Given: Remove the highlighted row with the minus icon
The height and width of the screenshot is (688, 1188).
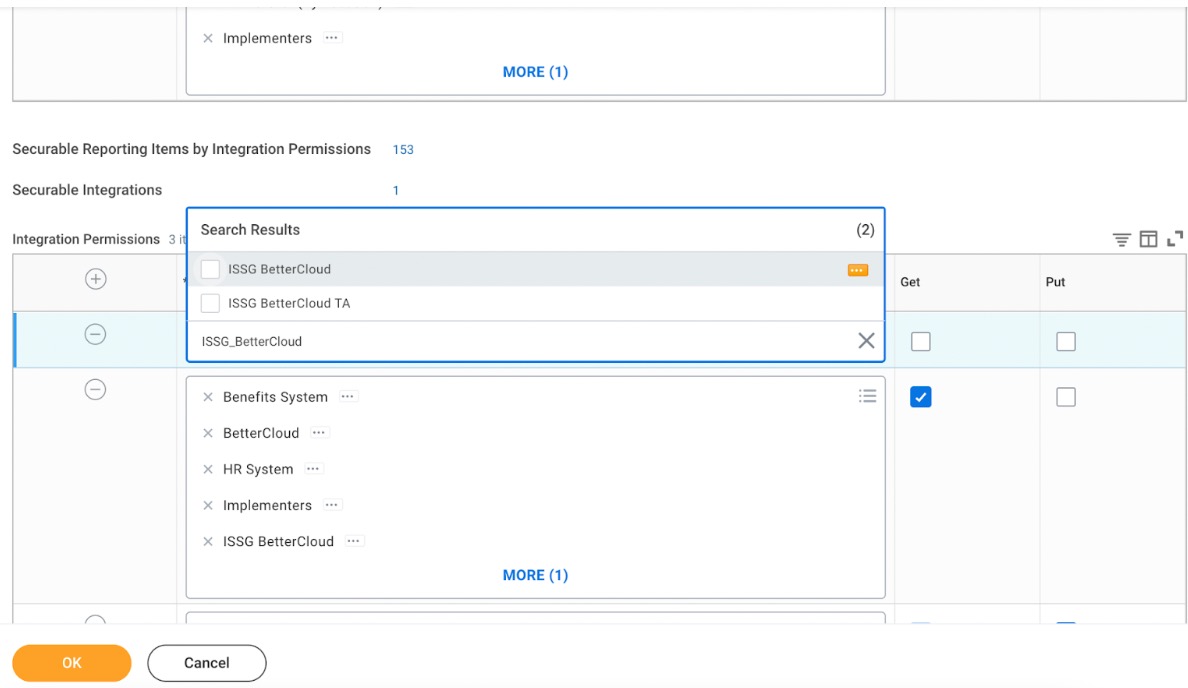Looking at the screenshot, I should click(x=95, y=334).
